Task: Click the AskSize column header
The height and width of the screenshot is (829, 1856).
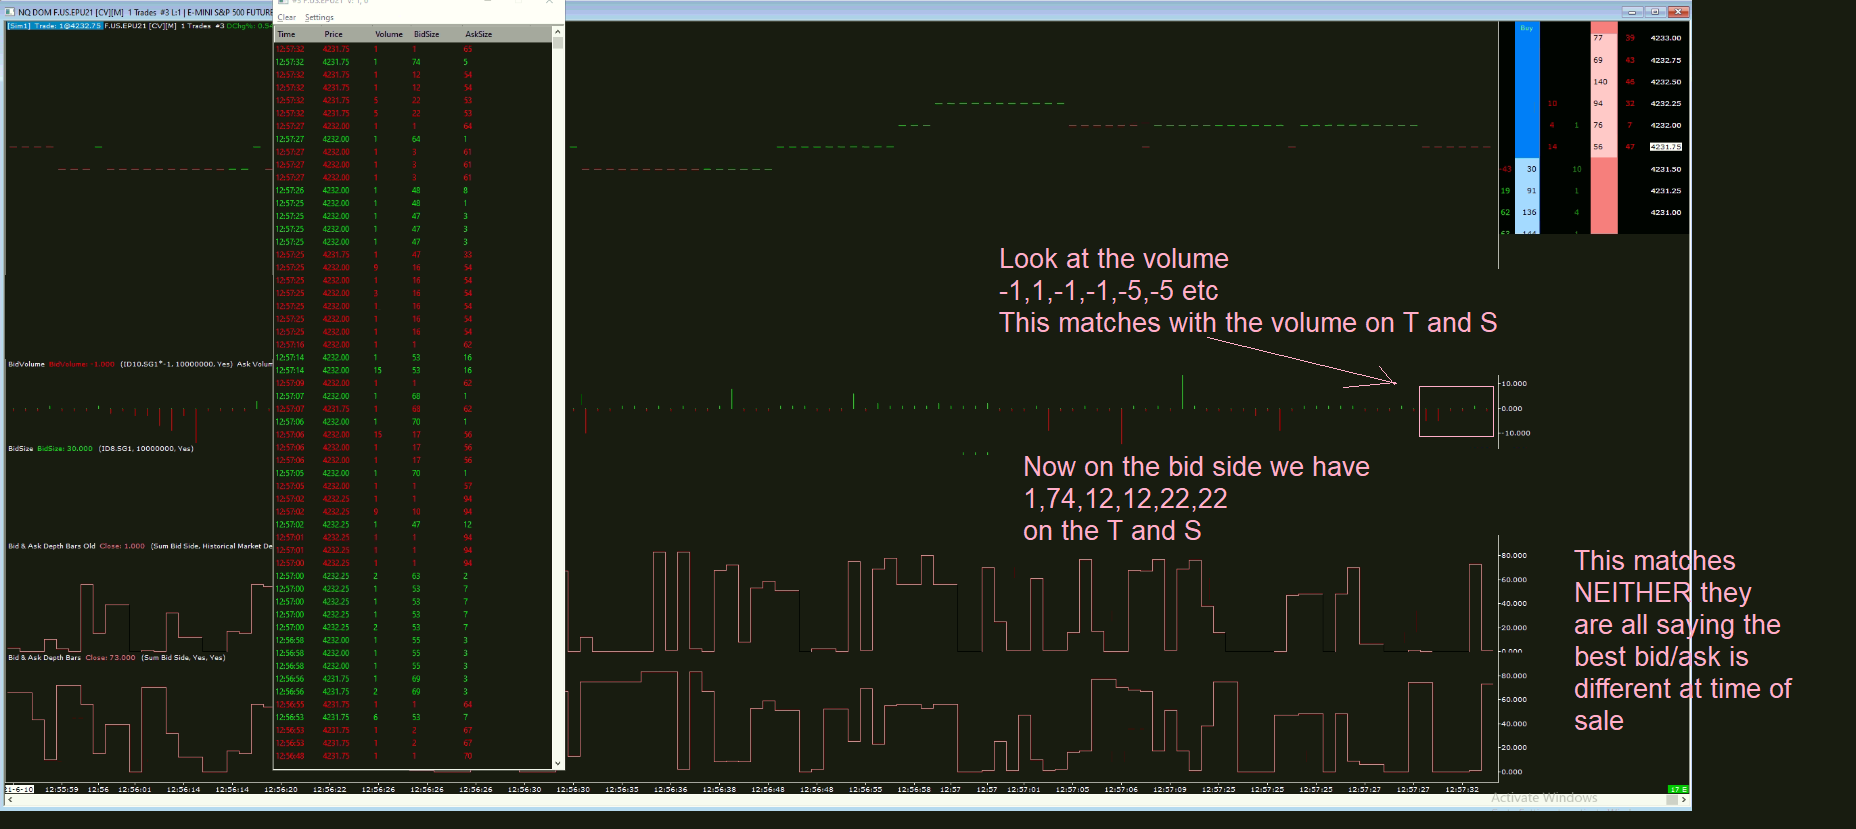Action: point(479,34)
